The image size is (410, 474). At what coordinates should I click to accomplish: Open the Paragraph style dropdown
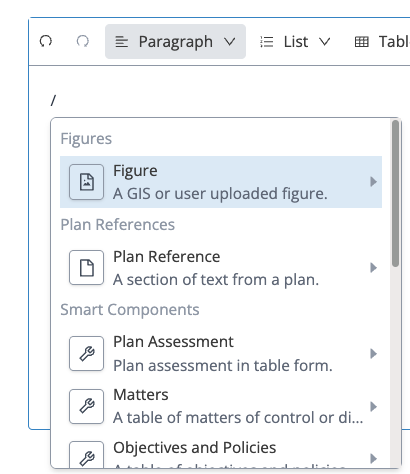coord(175,41)
